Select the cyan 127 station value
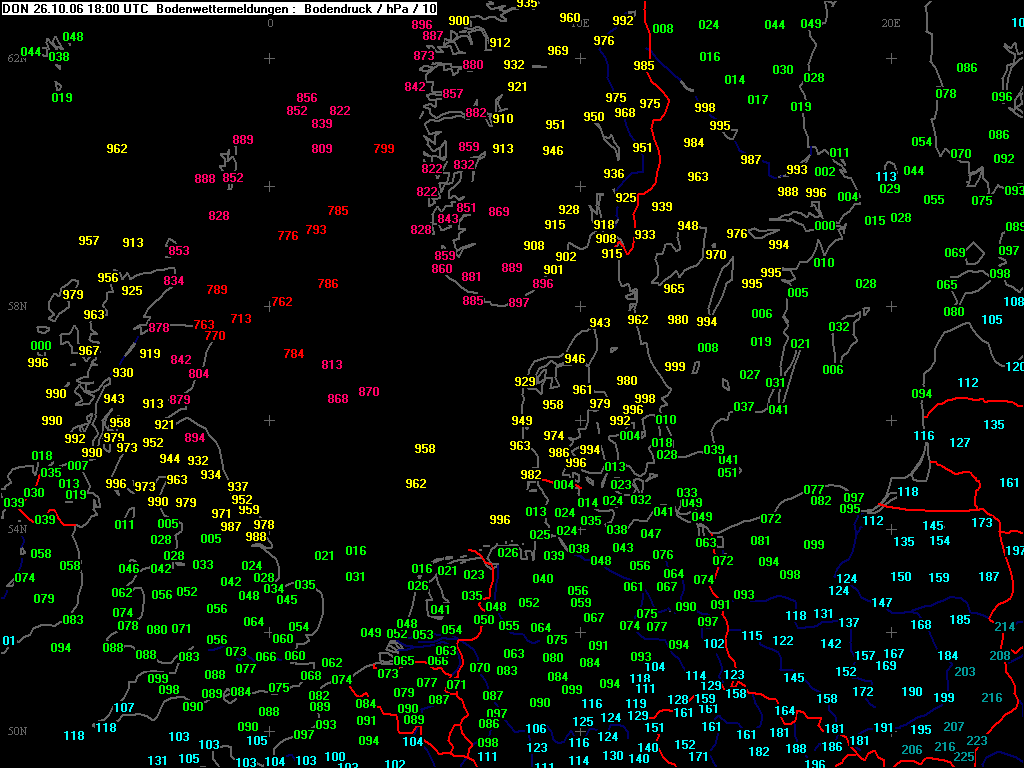The width and height of the screenshot is (1024, 768). point(960,442)
